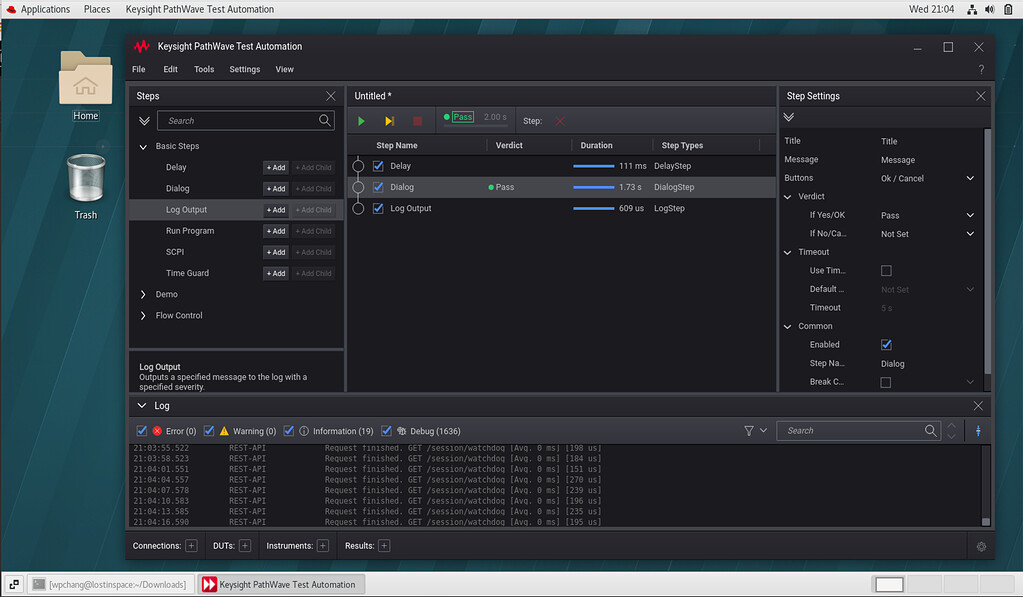Open the gear settings icon in the bottom bar
1023x597 pixels.
(981, 546)
